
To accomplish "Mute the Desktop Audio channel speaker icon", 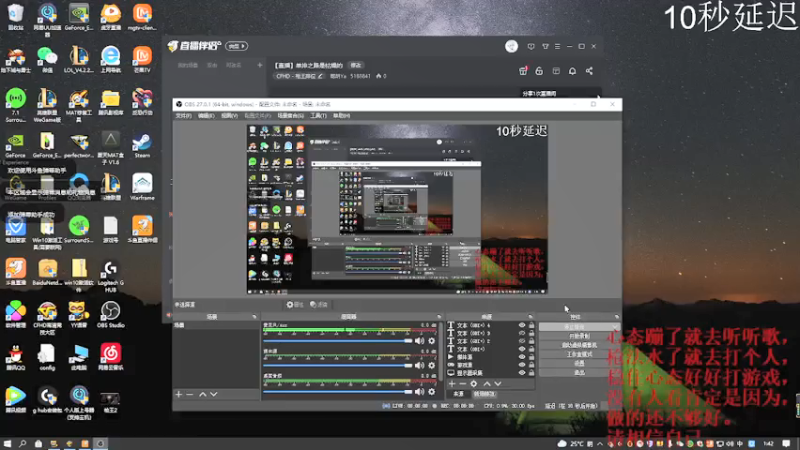I will (x=419, y=392).
